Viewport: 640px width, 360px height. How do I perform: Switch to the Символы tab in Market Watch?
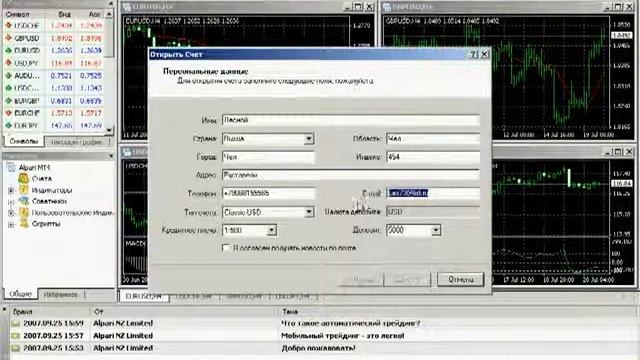coord(24,141)
